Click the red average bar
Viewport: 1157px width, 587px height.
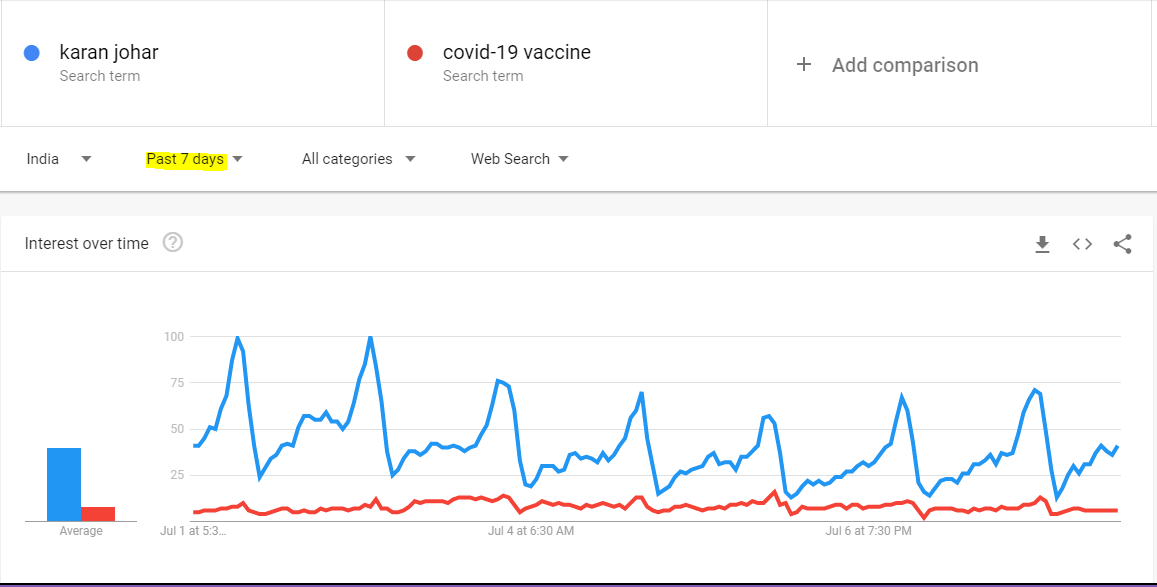coord(98,514)
